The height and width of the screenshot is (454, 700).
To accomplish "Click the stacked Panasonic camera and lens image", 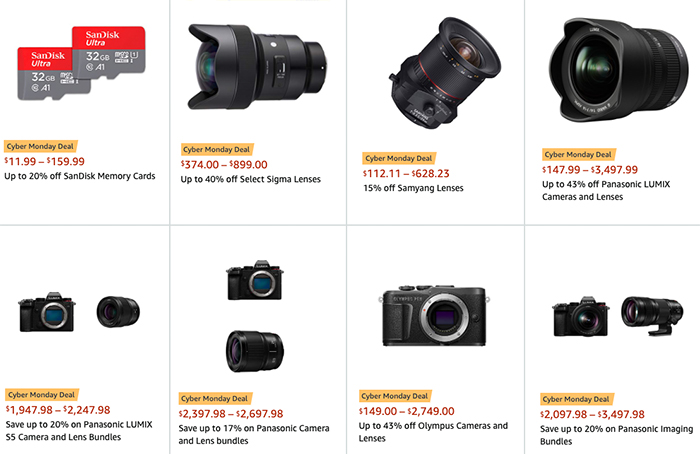I will (255, 316).
